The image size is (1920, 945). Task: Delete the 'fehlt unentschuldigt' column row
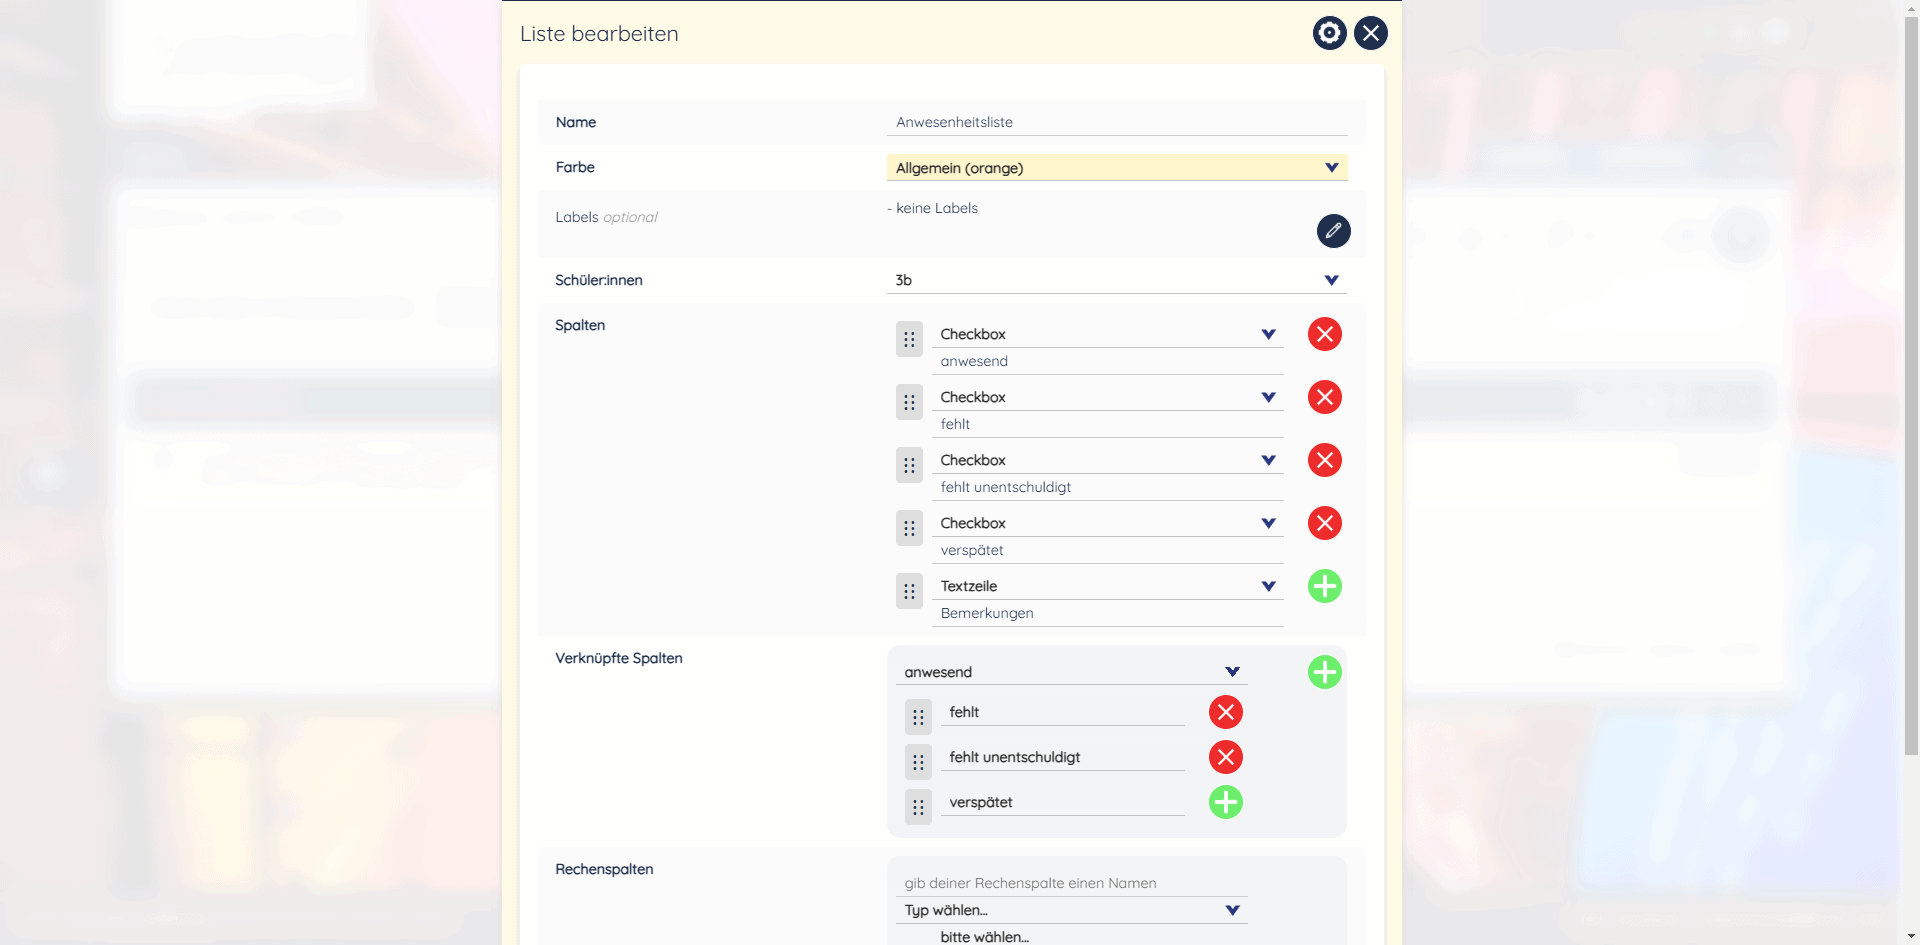point(1324,460)
